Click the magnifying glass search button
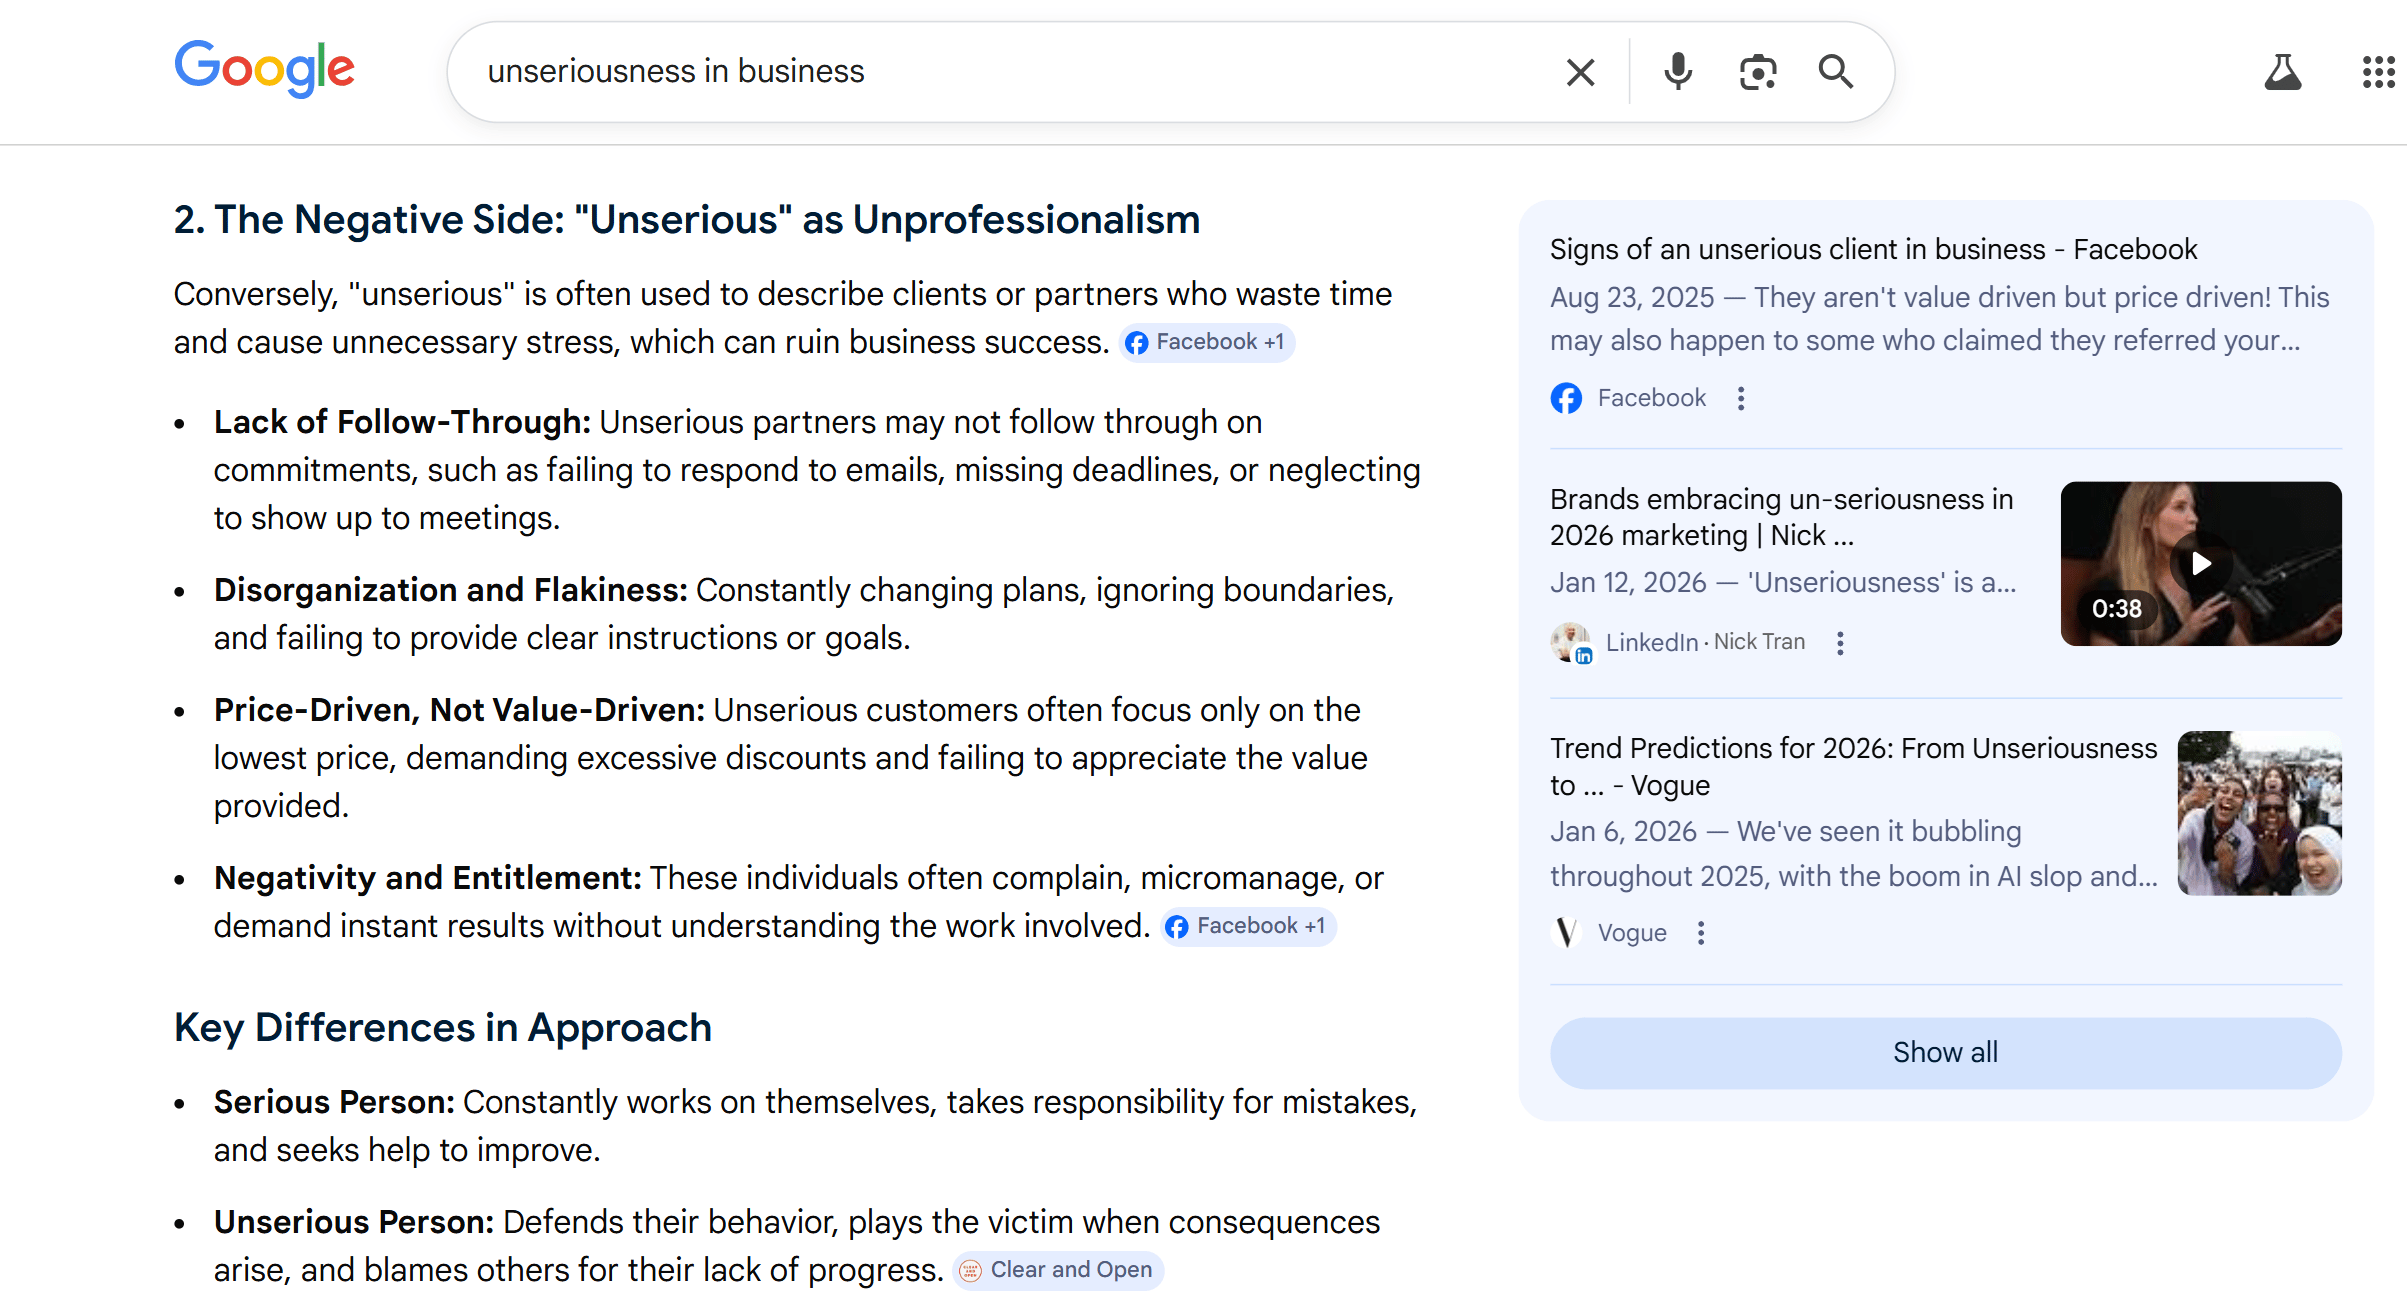The height and width of the screenshot is (1312, 2407). (1835, 72)
